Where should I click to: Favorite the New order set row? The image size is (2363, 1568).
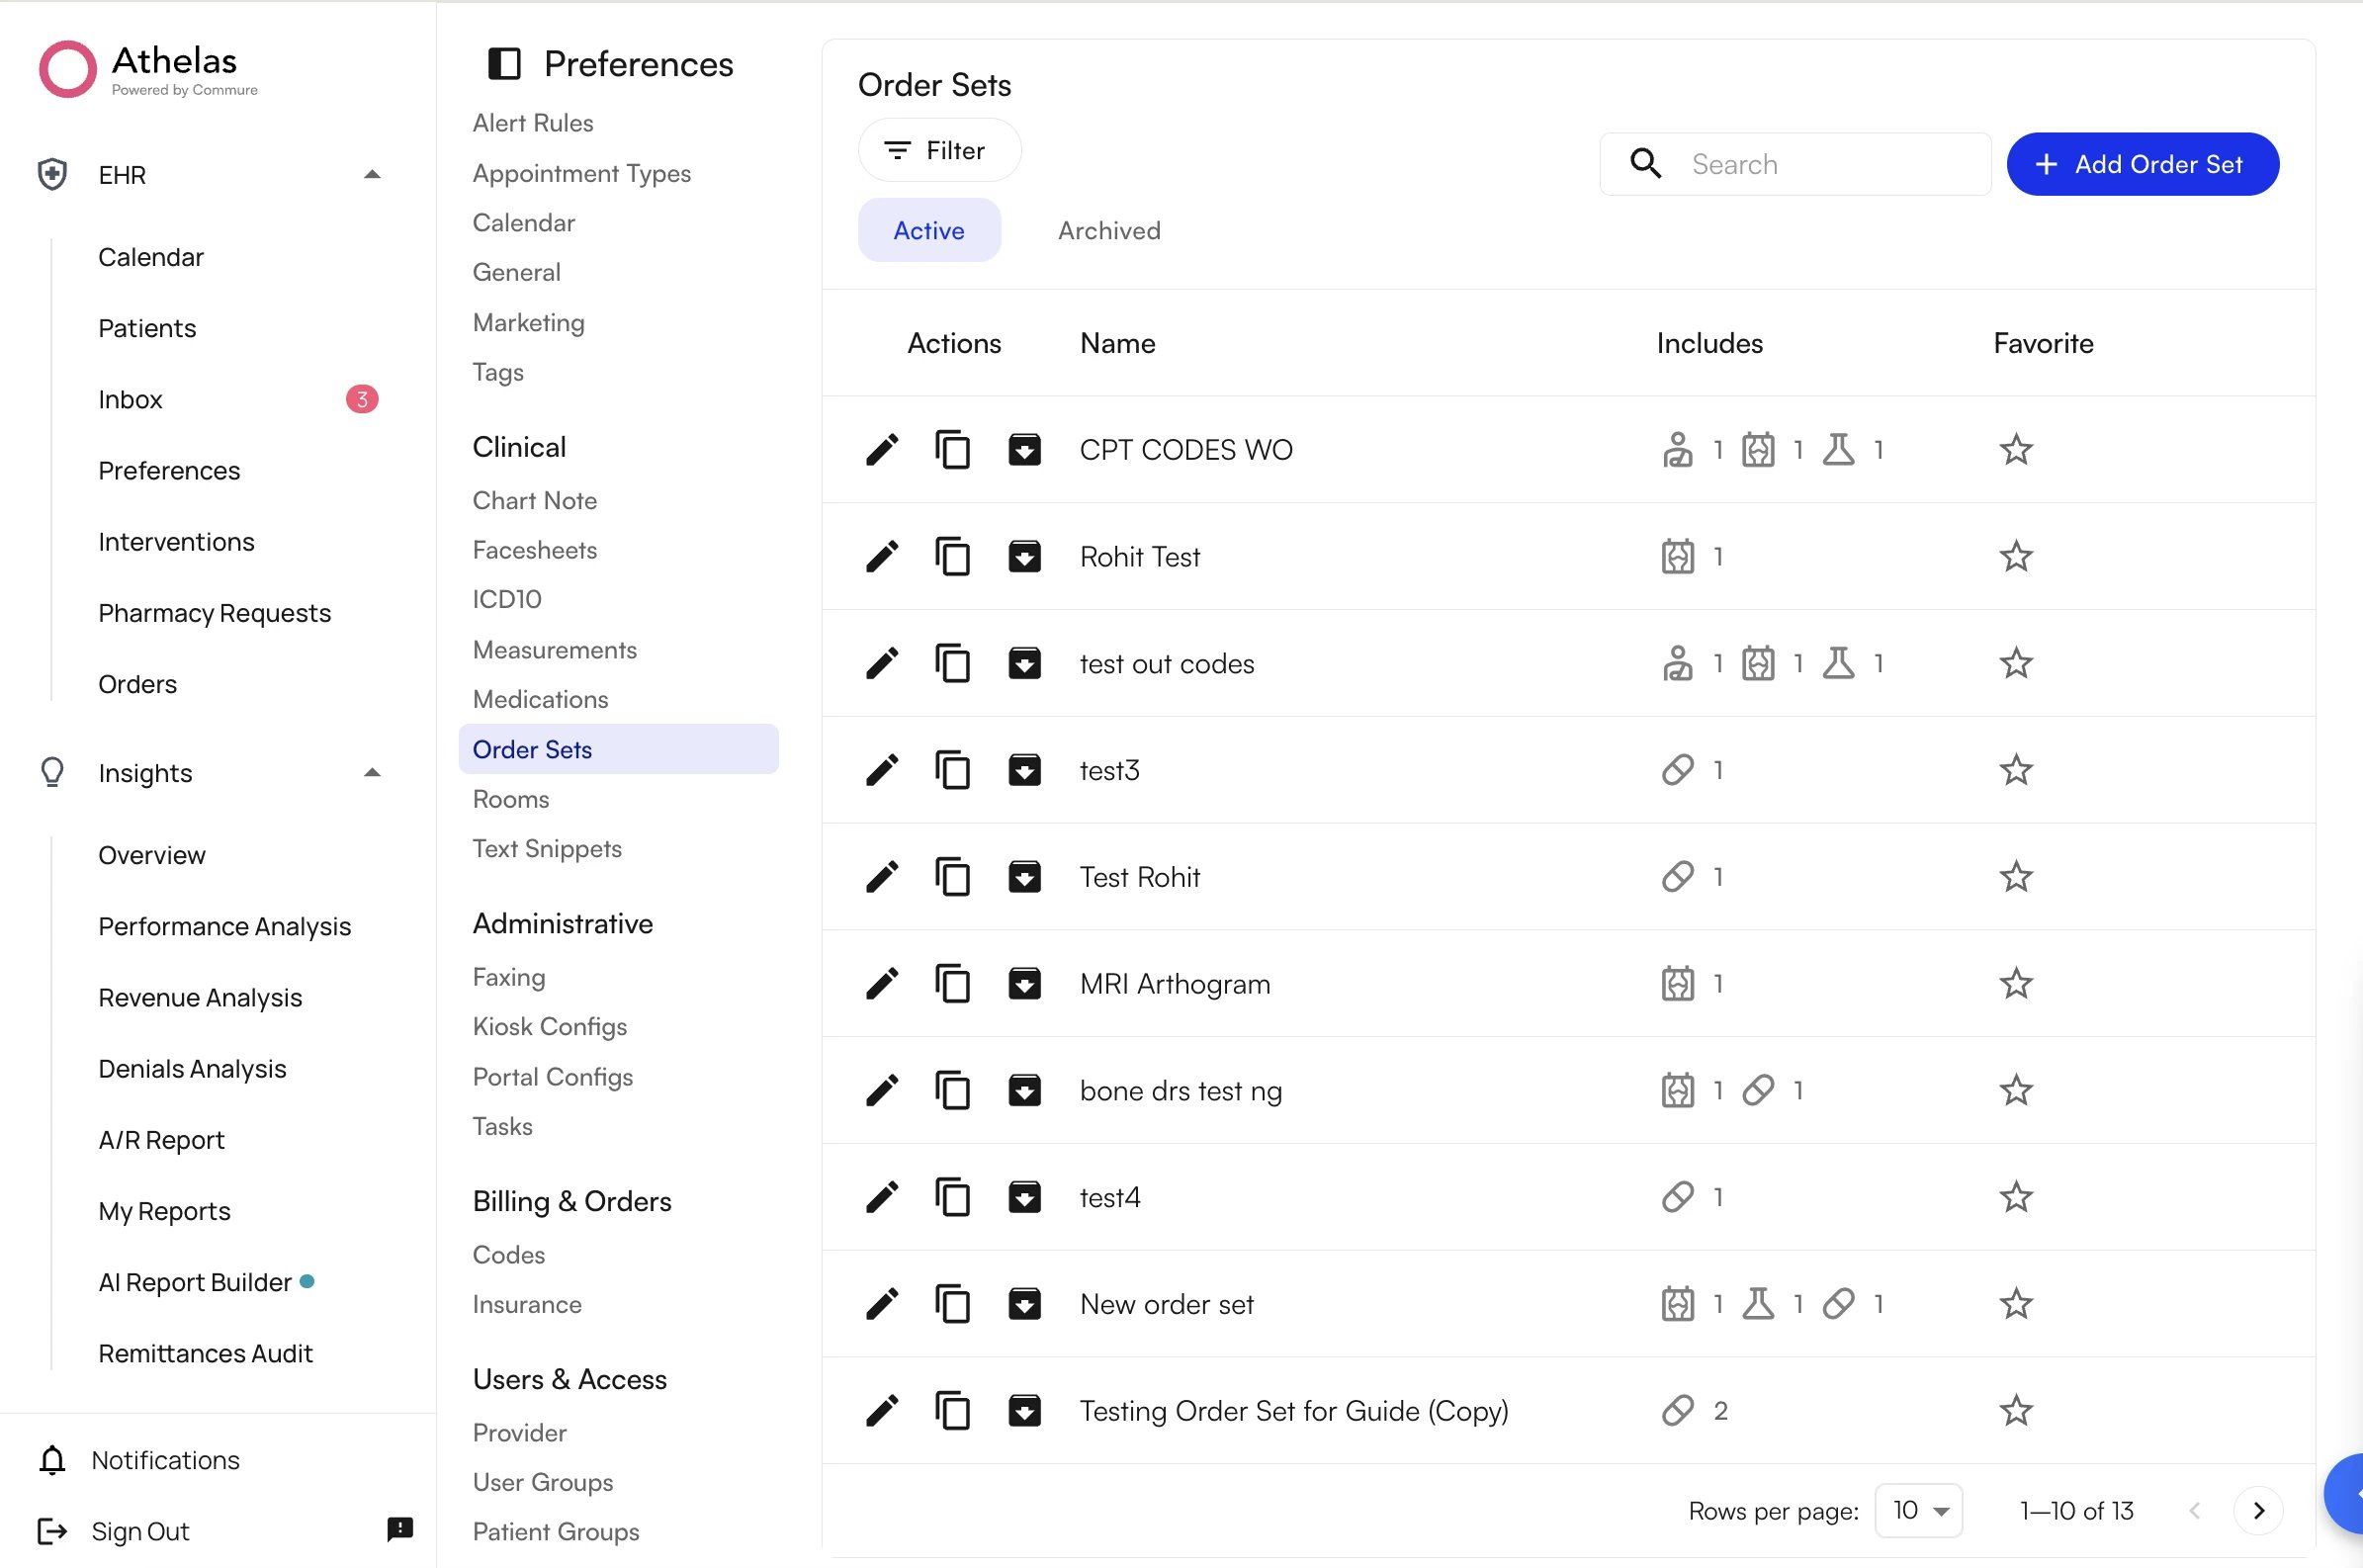[x=2015, y=1304]
